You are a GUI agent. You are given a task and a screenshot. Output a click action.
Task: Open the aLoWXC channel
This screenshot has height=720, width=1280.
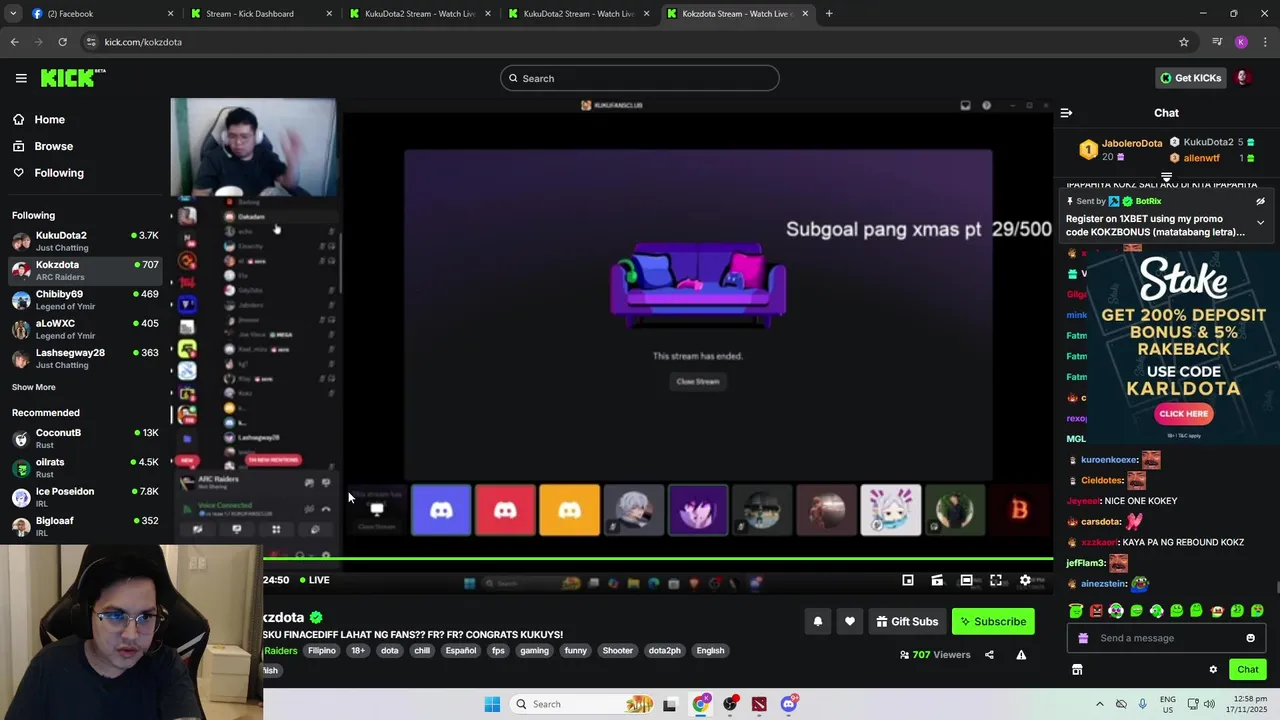coord(85,329)
